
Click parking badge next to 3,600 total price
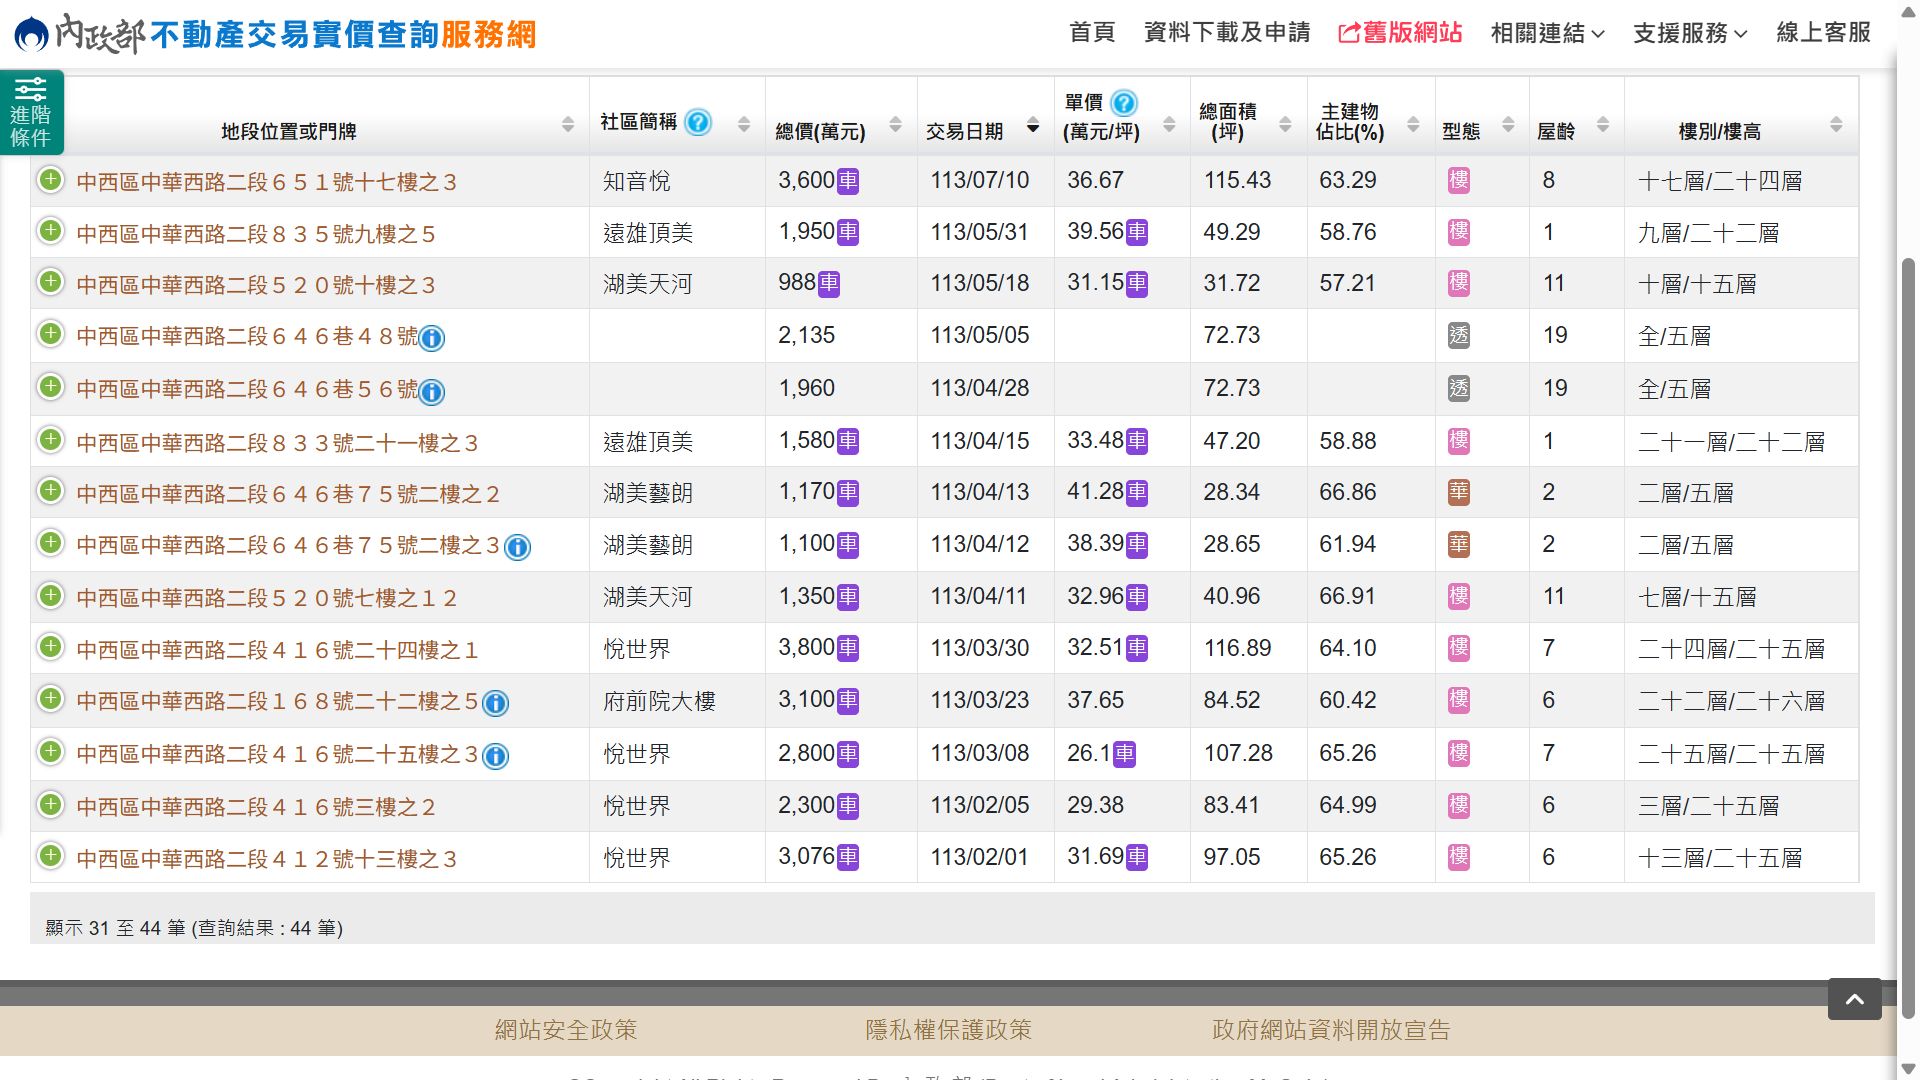pos(848,181)
